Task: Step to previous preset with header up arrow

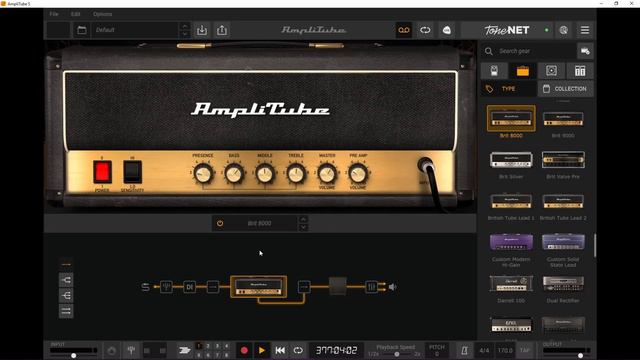Action: click(184, 26)
